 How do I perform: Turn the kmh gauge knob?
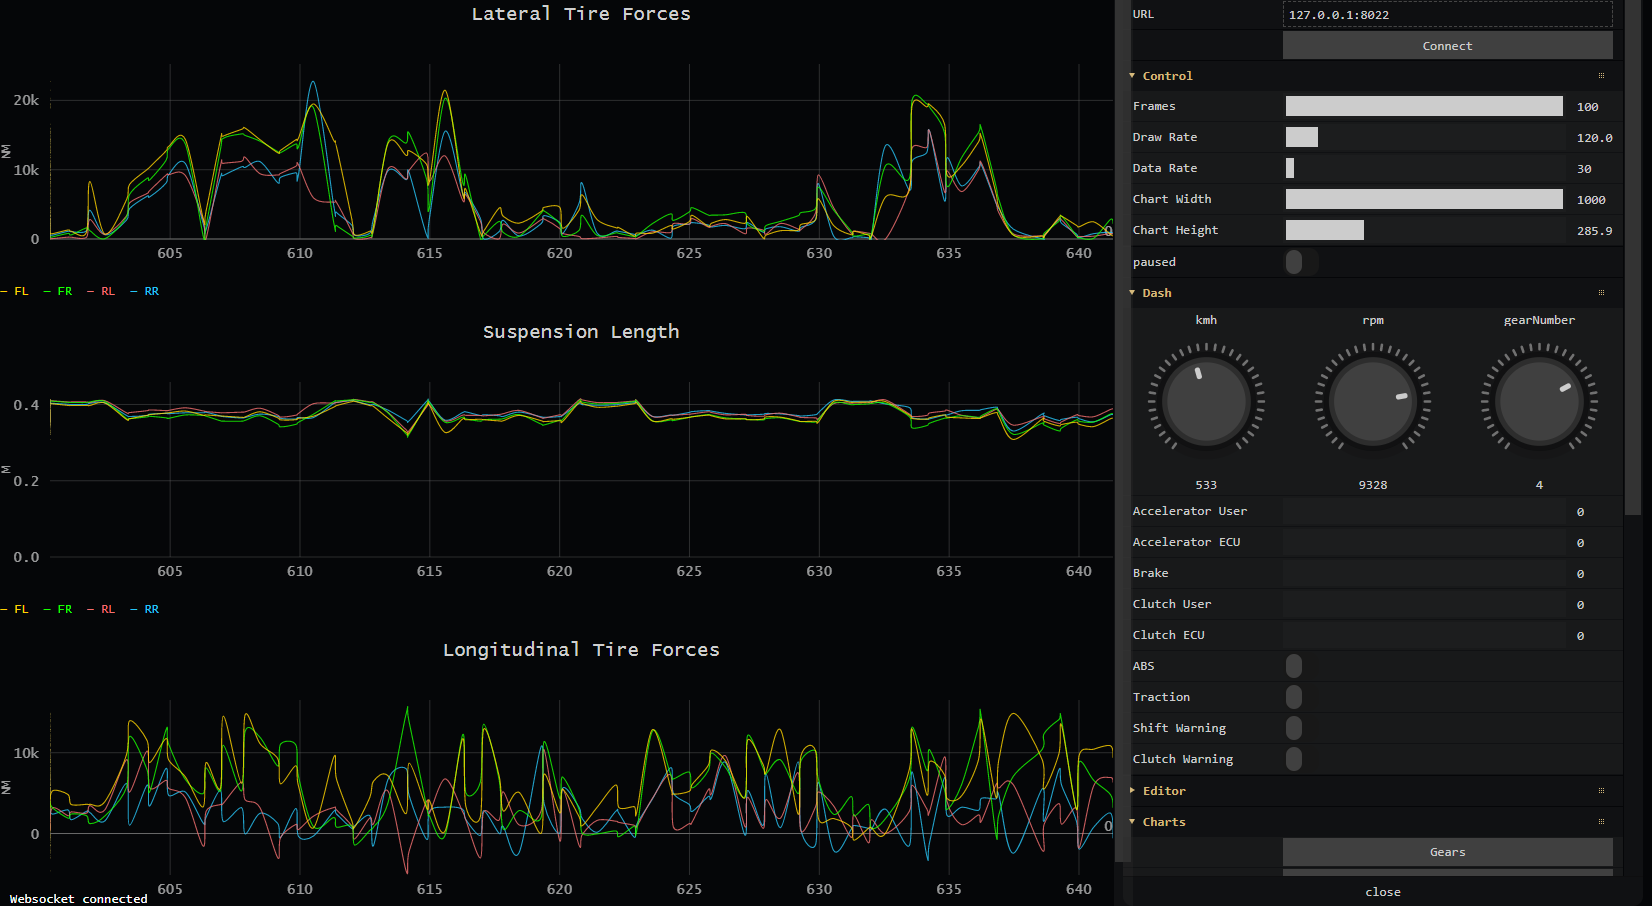[1206, 400]
